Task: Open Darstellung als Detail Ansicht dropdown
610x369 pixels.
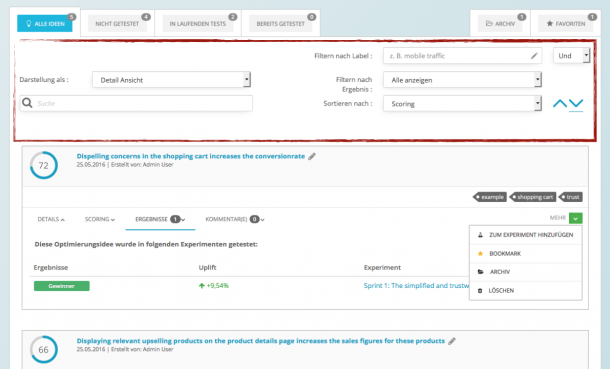Action: coord(172,80)
